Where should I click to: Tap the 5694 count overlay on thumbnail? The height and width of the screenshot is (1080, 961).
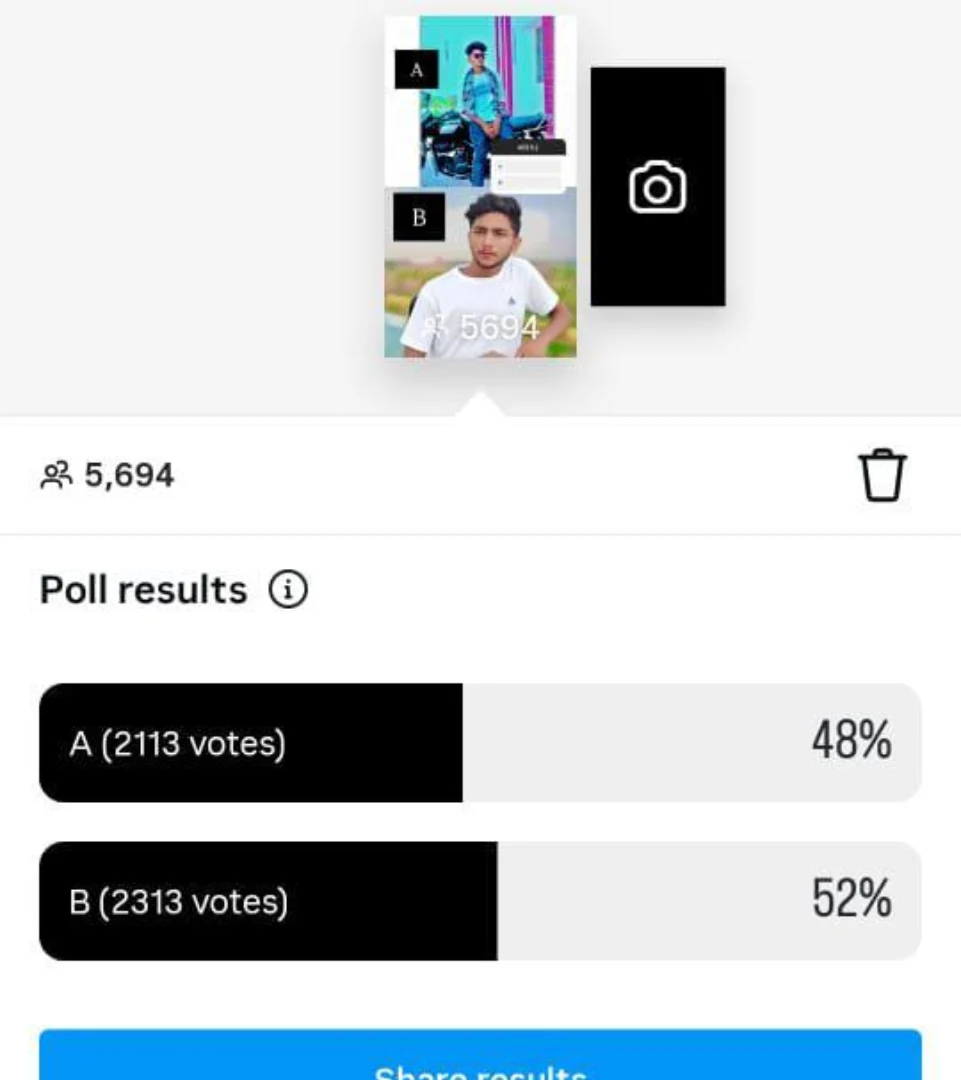tap(499, 327)
